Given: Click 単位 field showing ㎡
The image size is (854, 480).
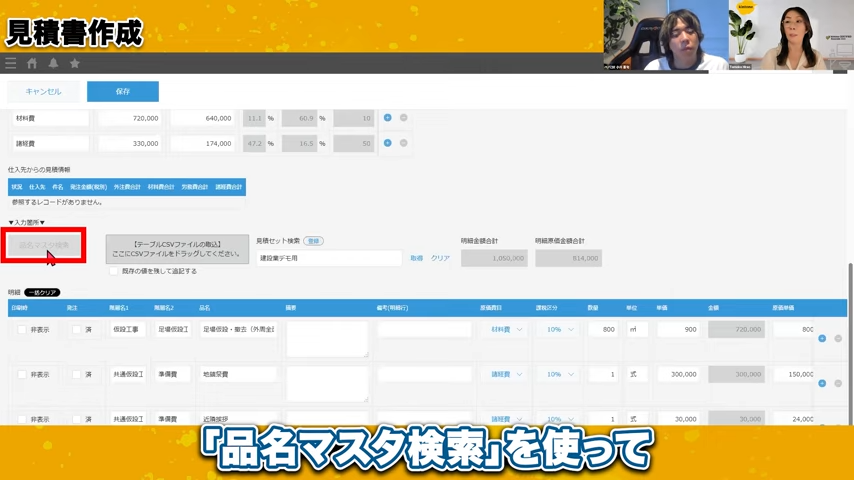Looking at the screenshot, I should [637, 330].
